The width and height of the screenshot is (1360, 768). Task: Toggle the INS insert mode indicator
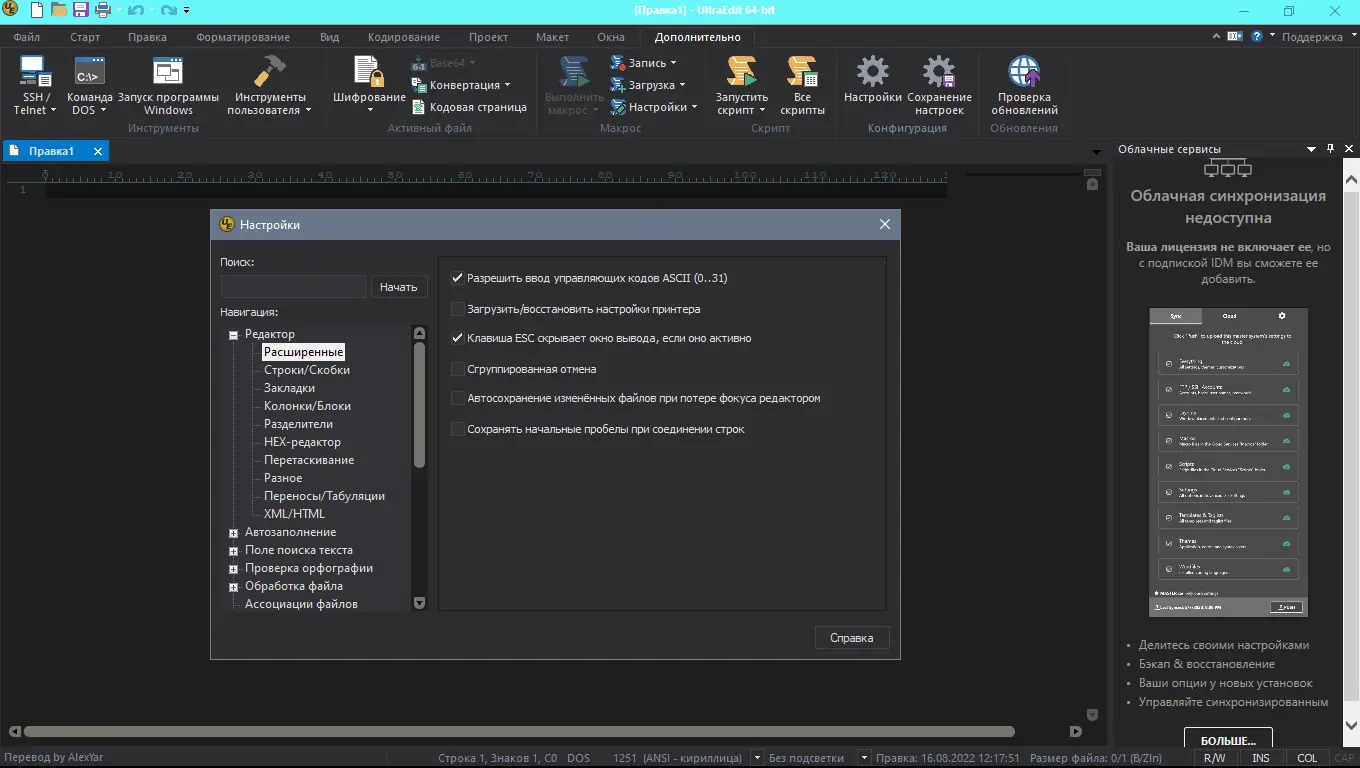click(x=1261, y=758)
